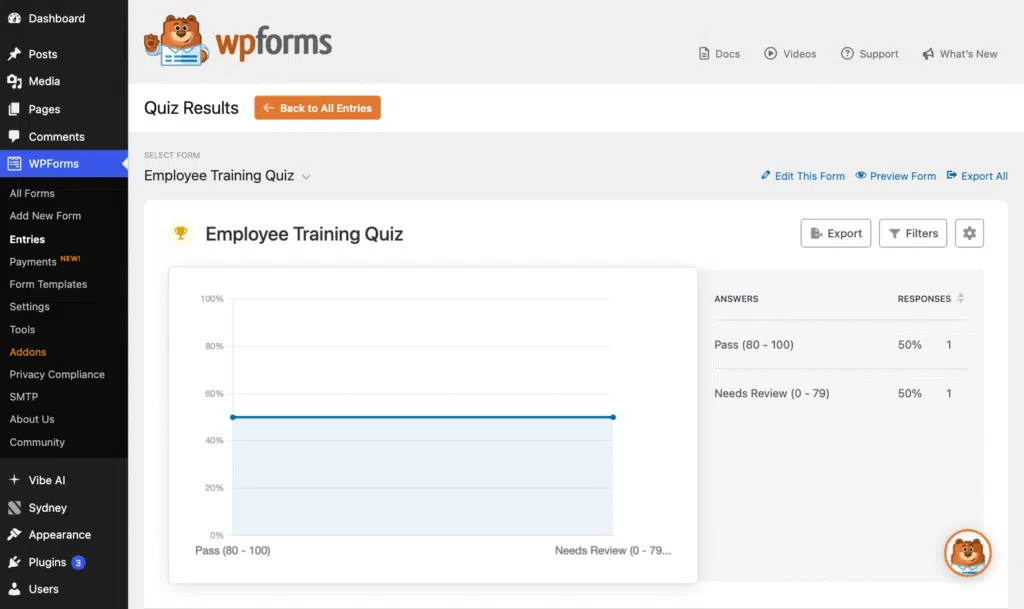Image resolution: width=1024 pixels, height=609 pixels.
Task: Click the WPForms bear mascot logo
Action: (x=177, y=40)
